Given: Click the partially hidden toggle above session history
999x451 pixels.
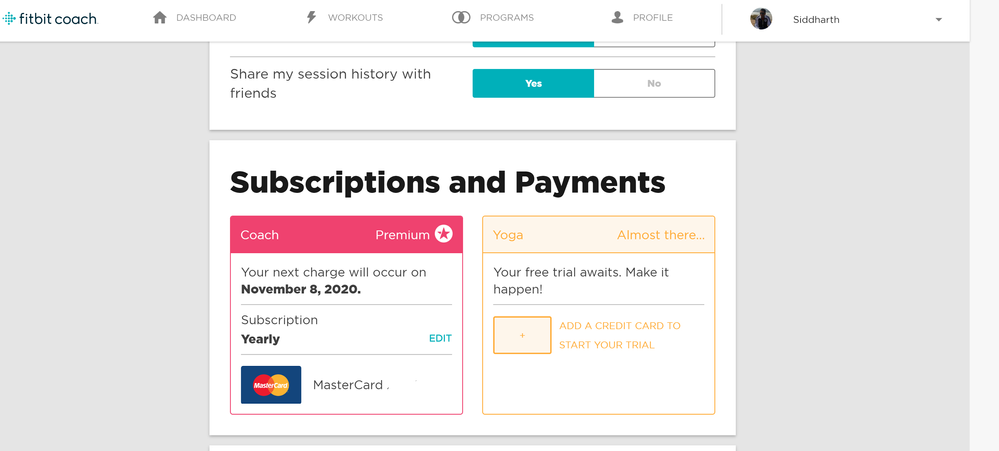Looking at the screenshot, I should click(593, 42).
